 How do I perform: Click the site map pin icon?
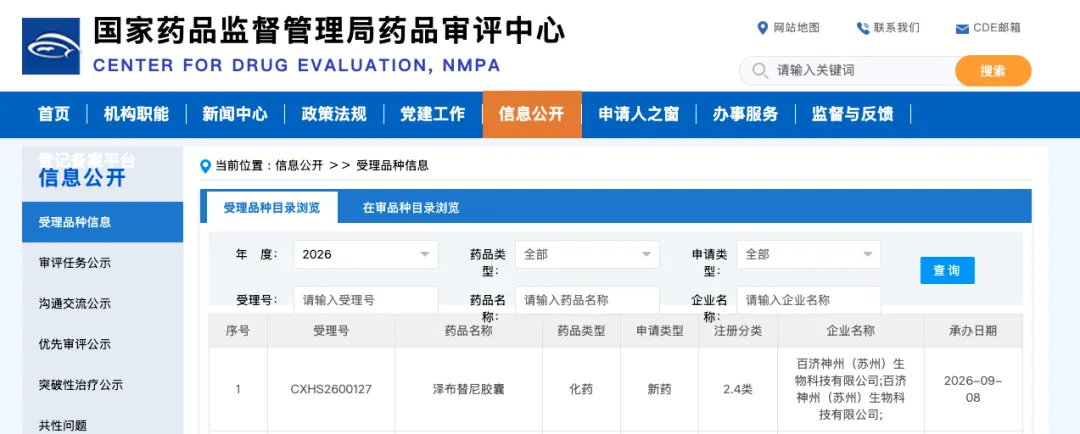(762, 28)
